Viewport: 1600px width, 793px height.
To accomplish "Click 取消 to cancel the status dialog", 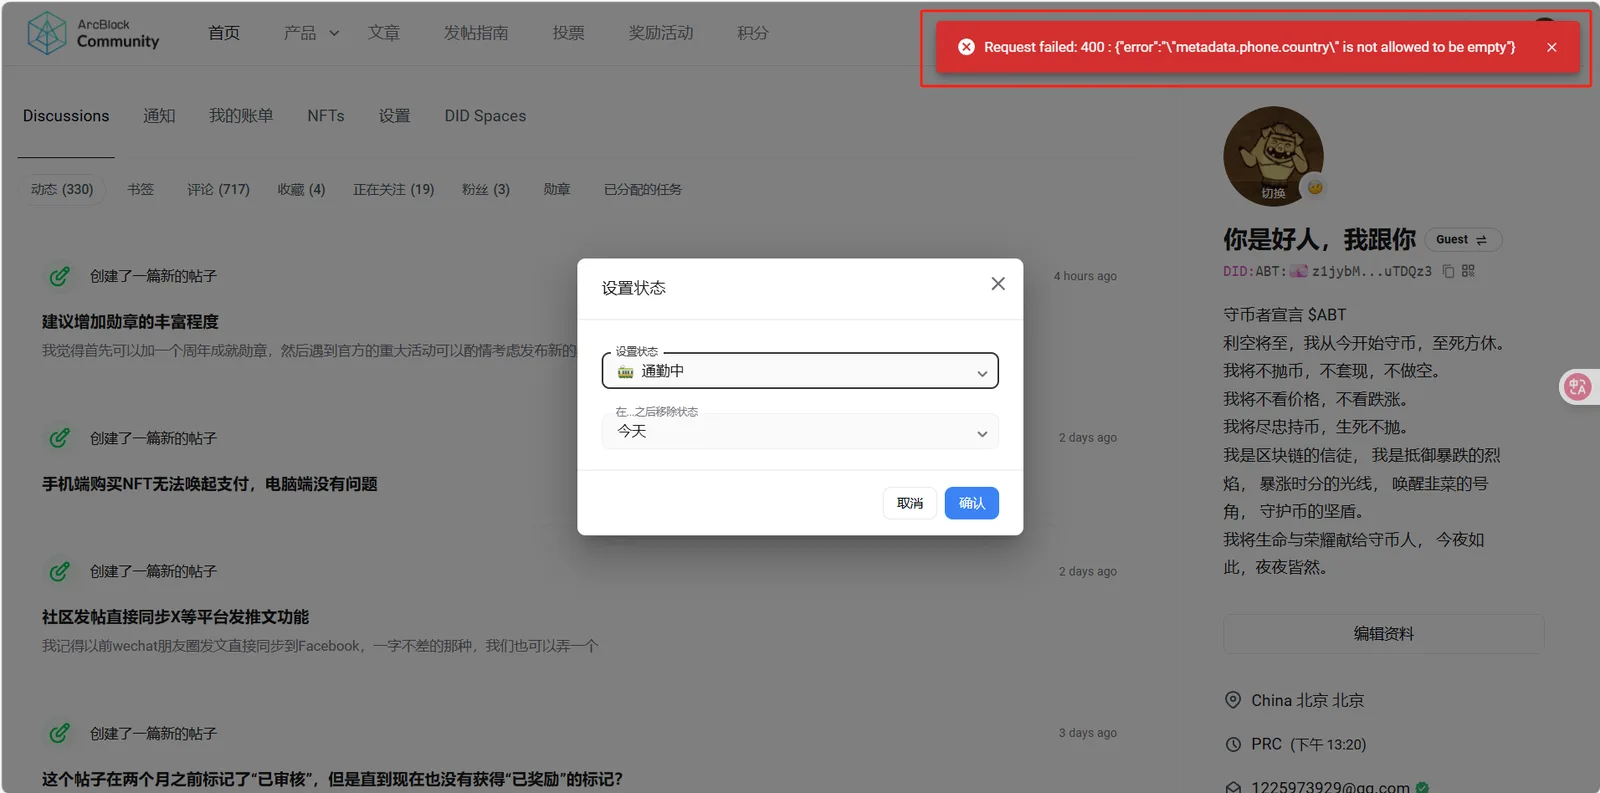I will pyautogui.click(x=910, y=503).
